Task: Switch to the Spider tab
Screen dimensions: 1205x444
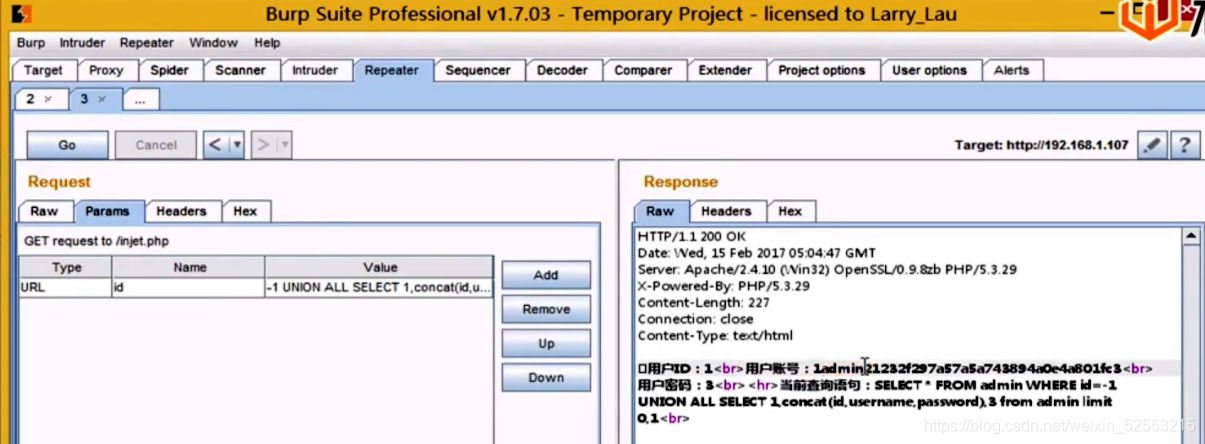Action: coord(169,70)
